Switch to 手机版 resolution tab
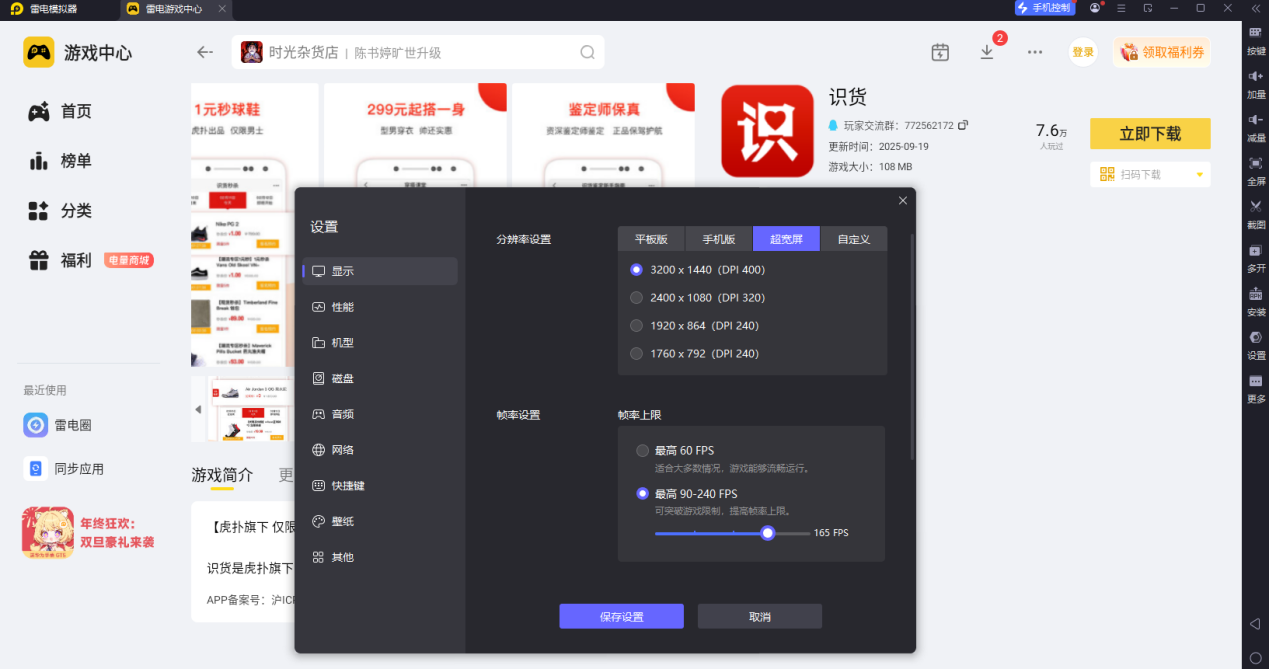1269x669 pixels. (x=718, y=239)
